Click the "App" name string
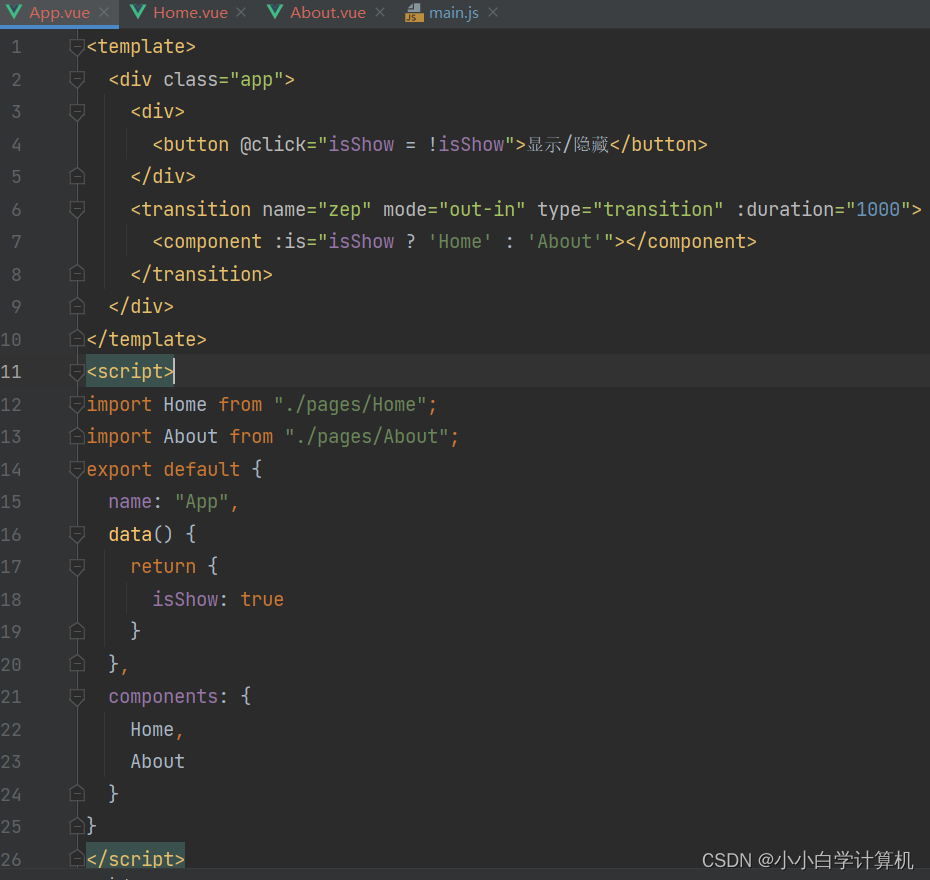Screen dimensions: 930x880 (202, 502)
